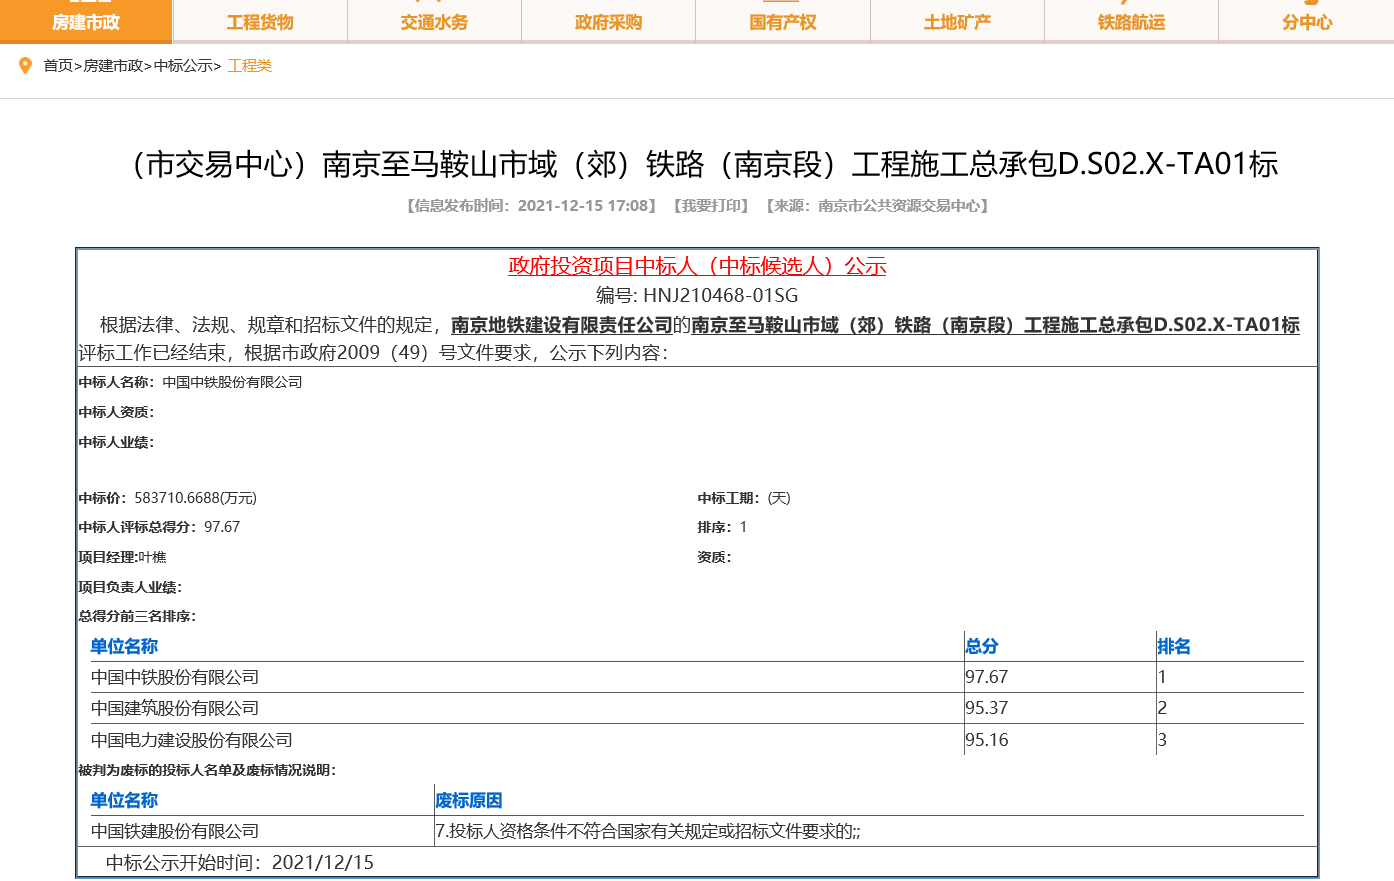Click the underlined 南京地铁建设有限责任公司 text
This screenshot has width=1394, height=881.
click(x=562, y=325)
